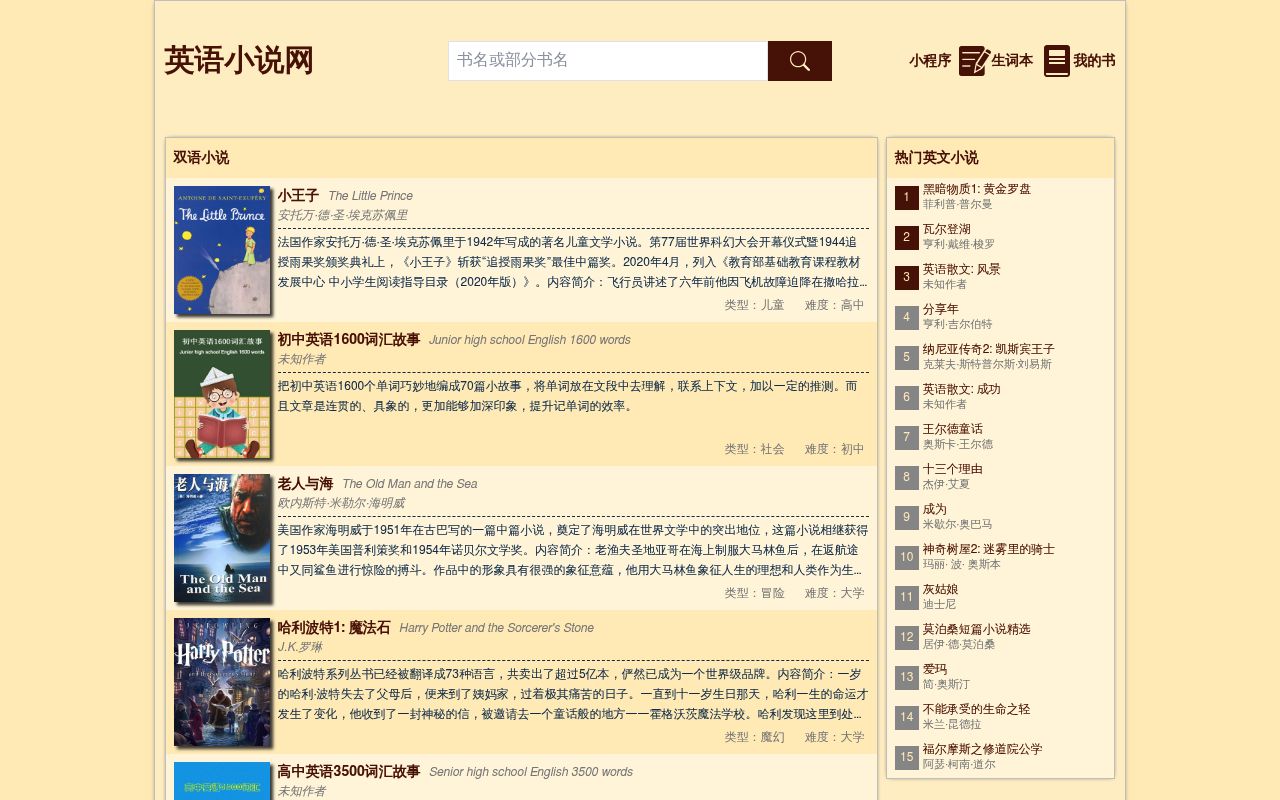Image resolution: width=1280 pixels, height=800 pixels.
Task: Select author 米歇尔·奥巴马 in ranking
Action: click(x=958, y=524)
